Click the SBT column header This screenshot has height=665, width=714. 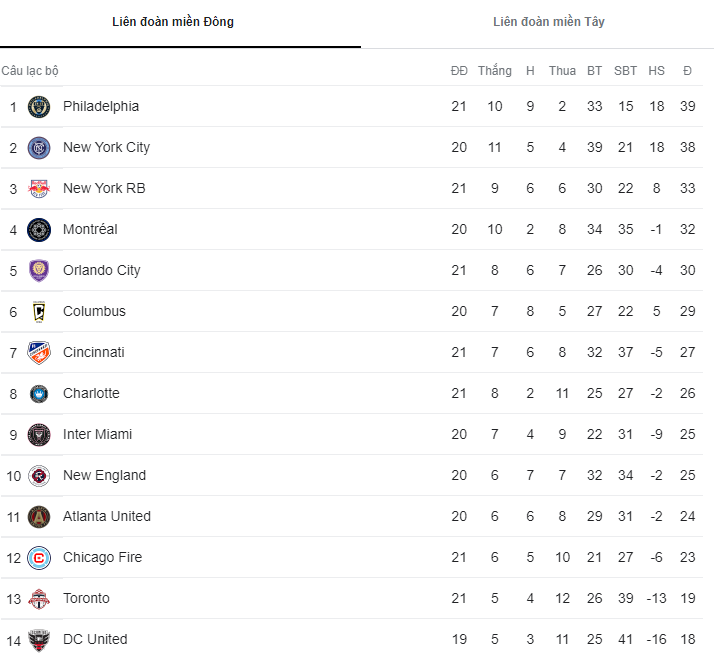click(625, 71)
